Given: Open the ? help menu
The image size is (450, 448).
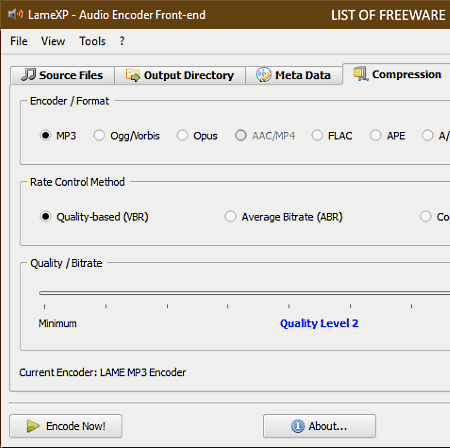Looking at the screenshot, I should (x=122, y=41).
